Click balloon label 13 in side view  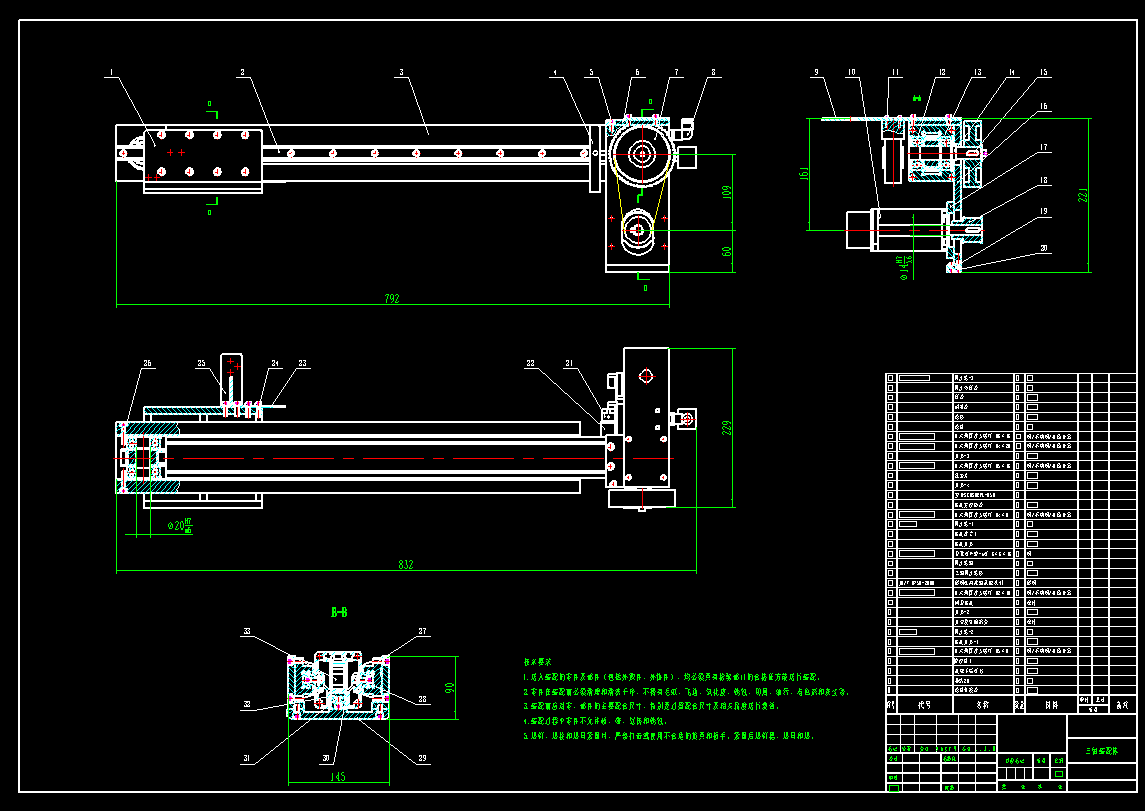pos(977,72)
